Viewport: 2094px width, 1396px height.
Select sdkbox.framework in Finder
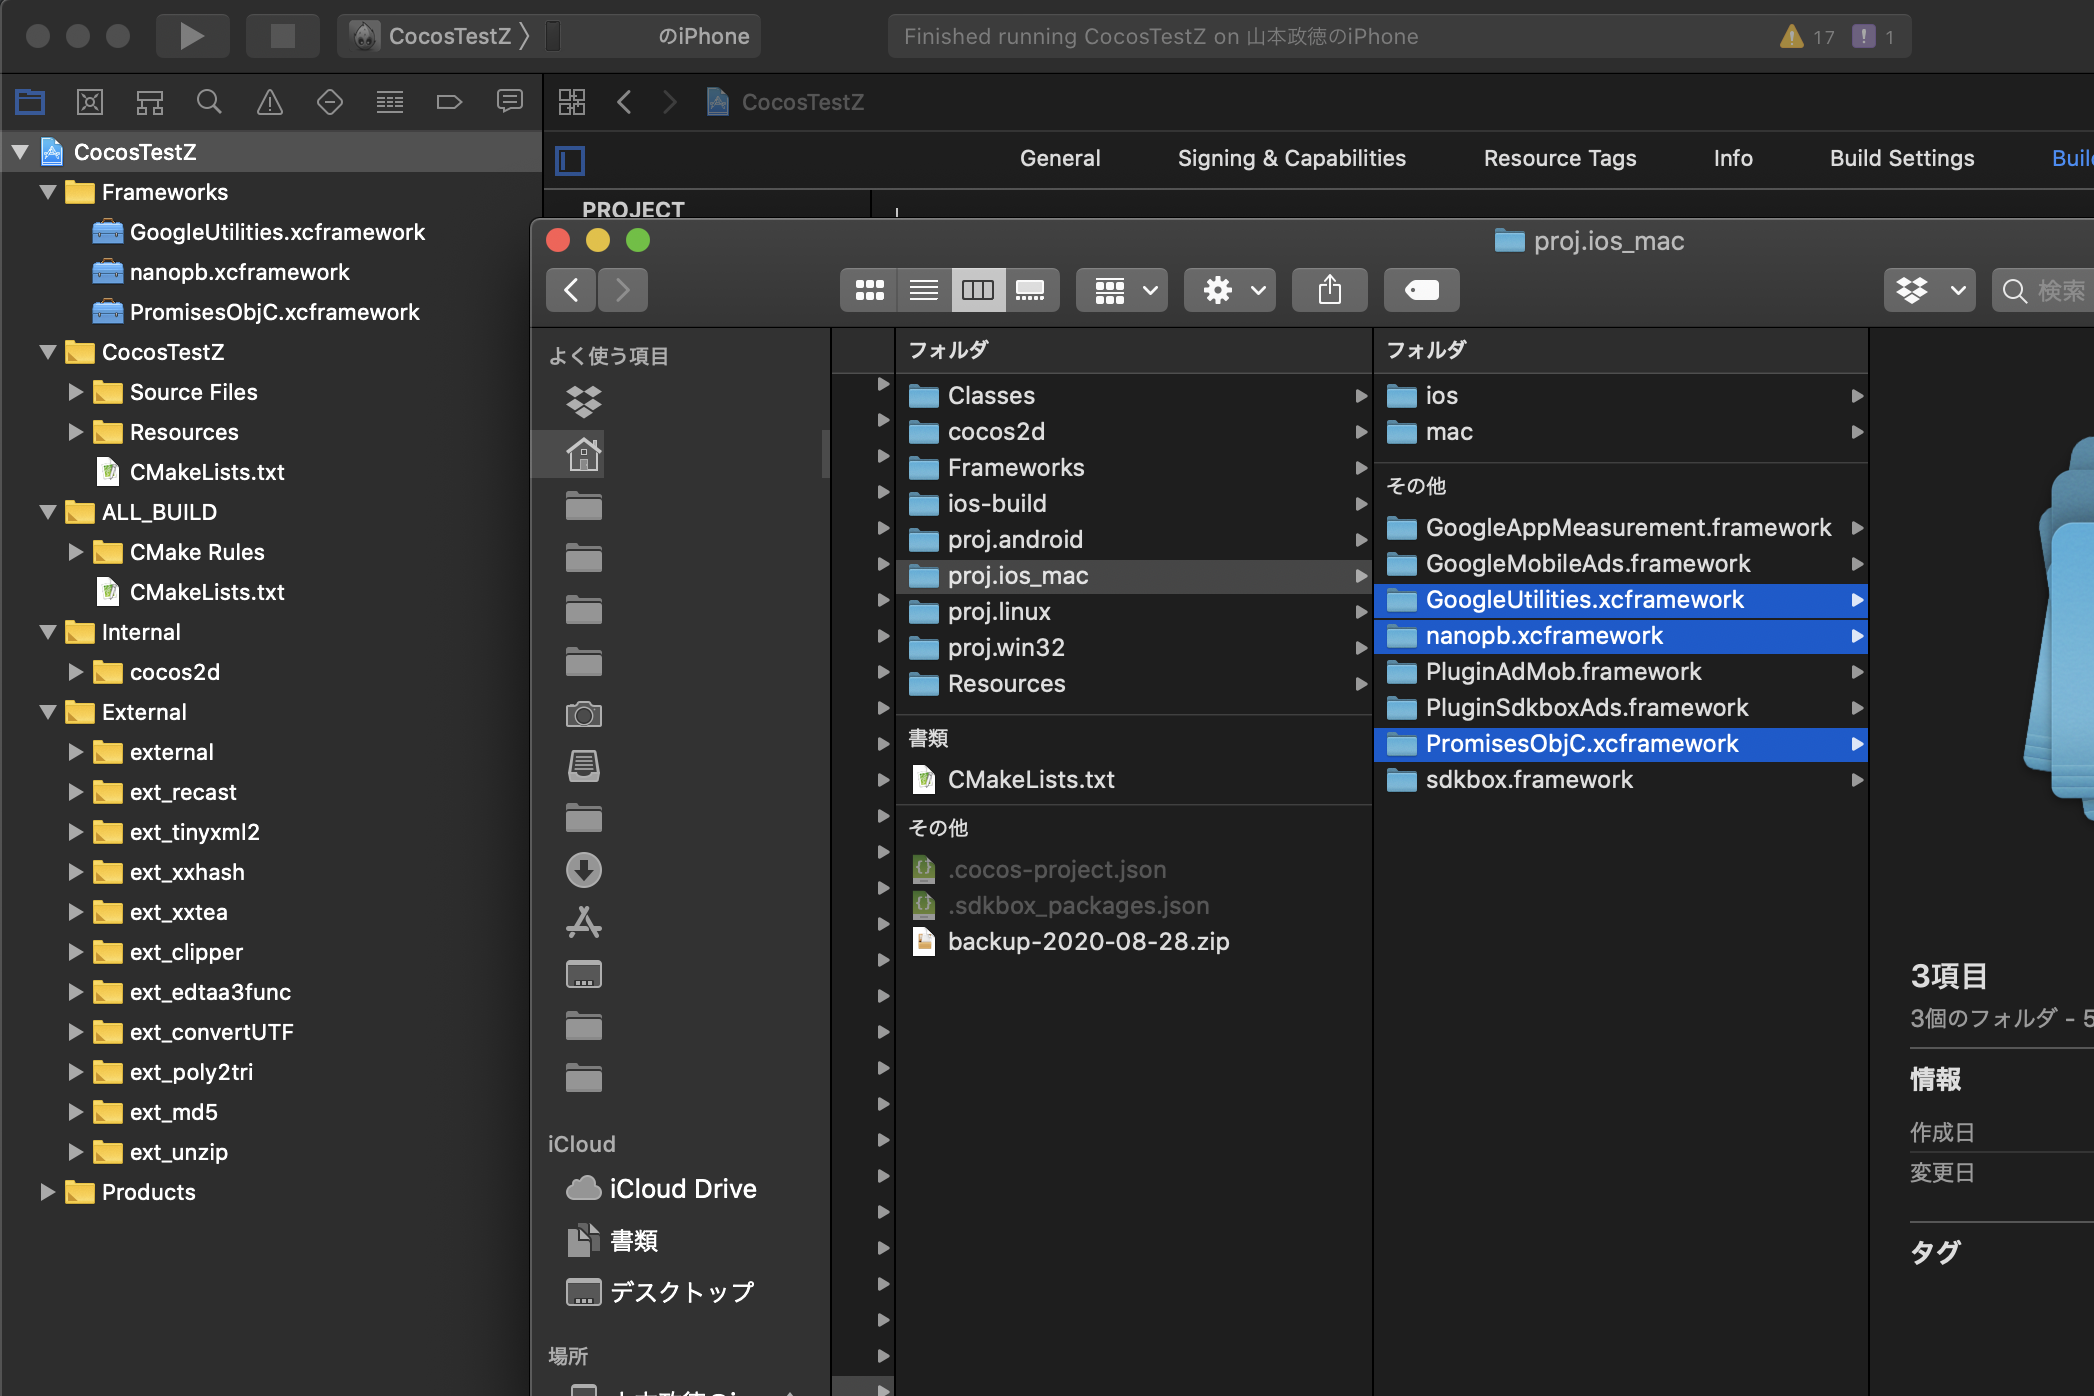[1621, 780]
